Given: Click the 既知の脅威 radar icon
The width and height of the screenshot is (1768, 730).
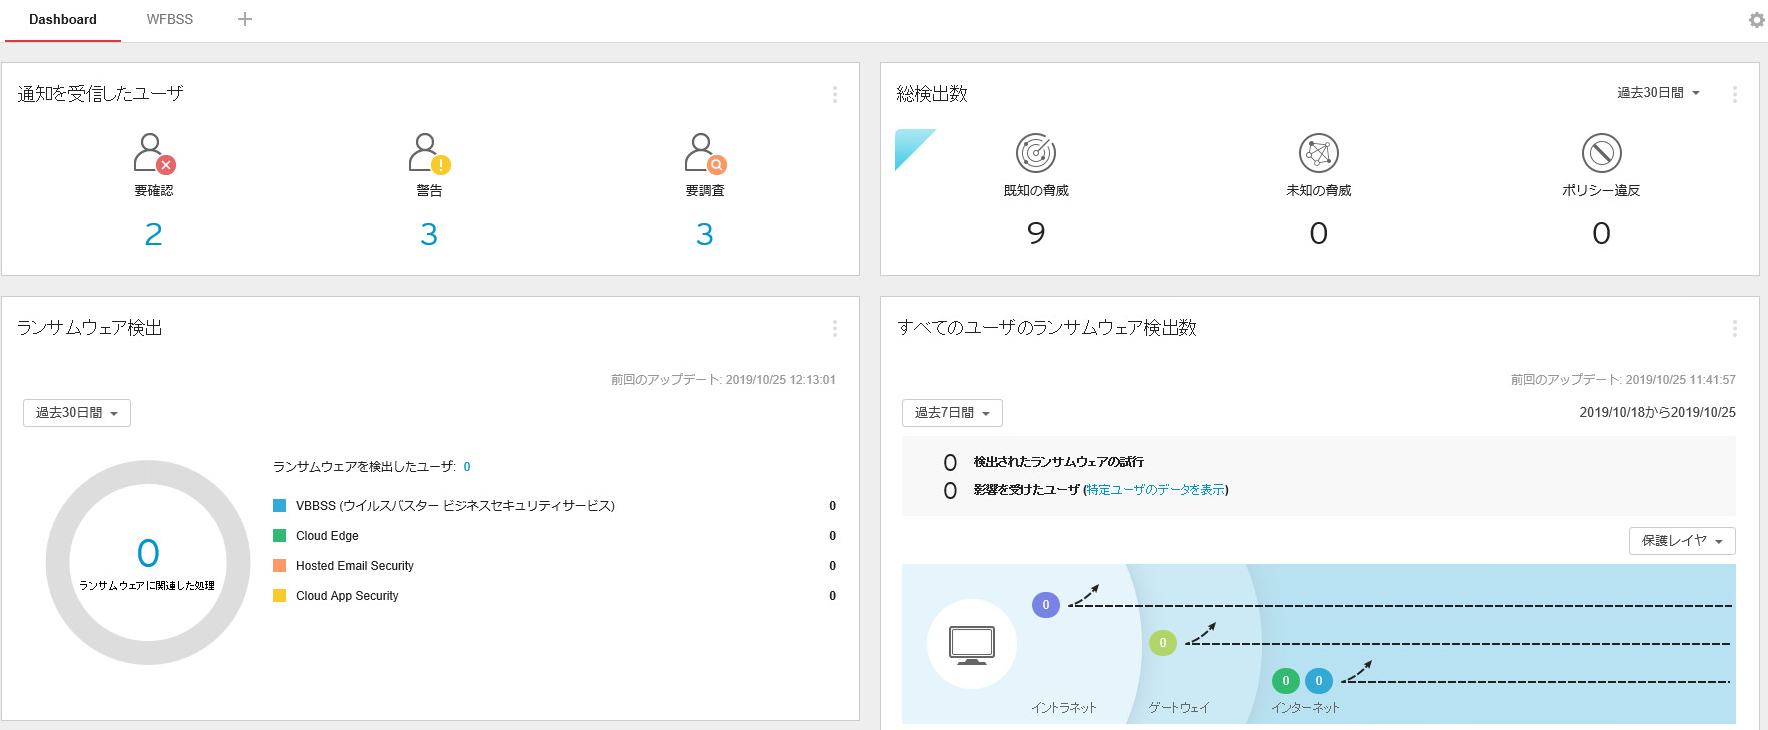Looking at the screenshot, I should (1036, 153).
